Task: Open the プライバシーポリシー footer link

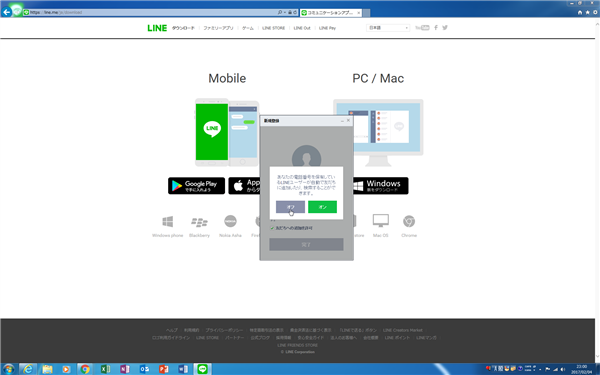Action: (x=224, y=330)
